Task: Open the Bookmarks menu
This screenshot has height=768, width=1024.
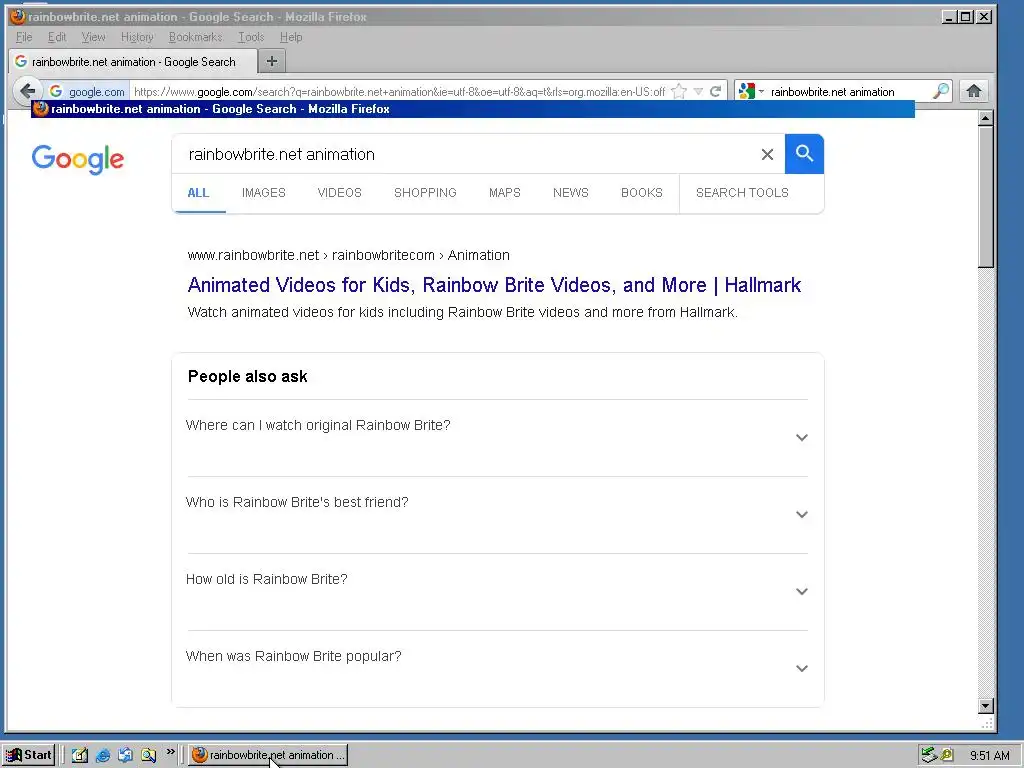Action: (x=195, y=37)
